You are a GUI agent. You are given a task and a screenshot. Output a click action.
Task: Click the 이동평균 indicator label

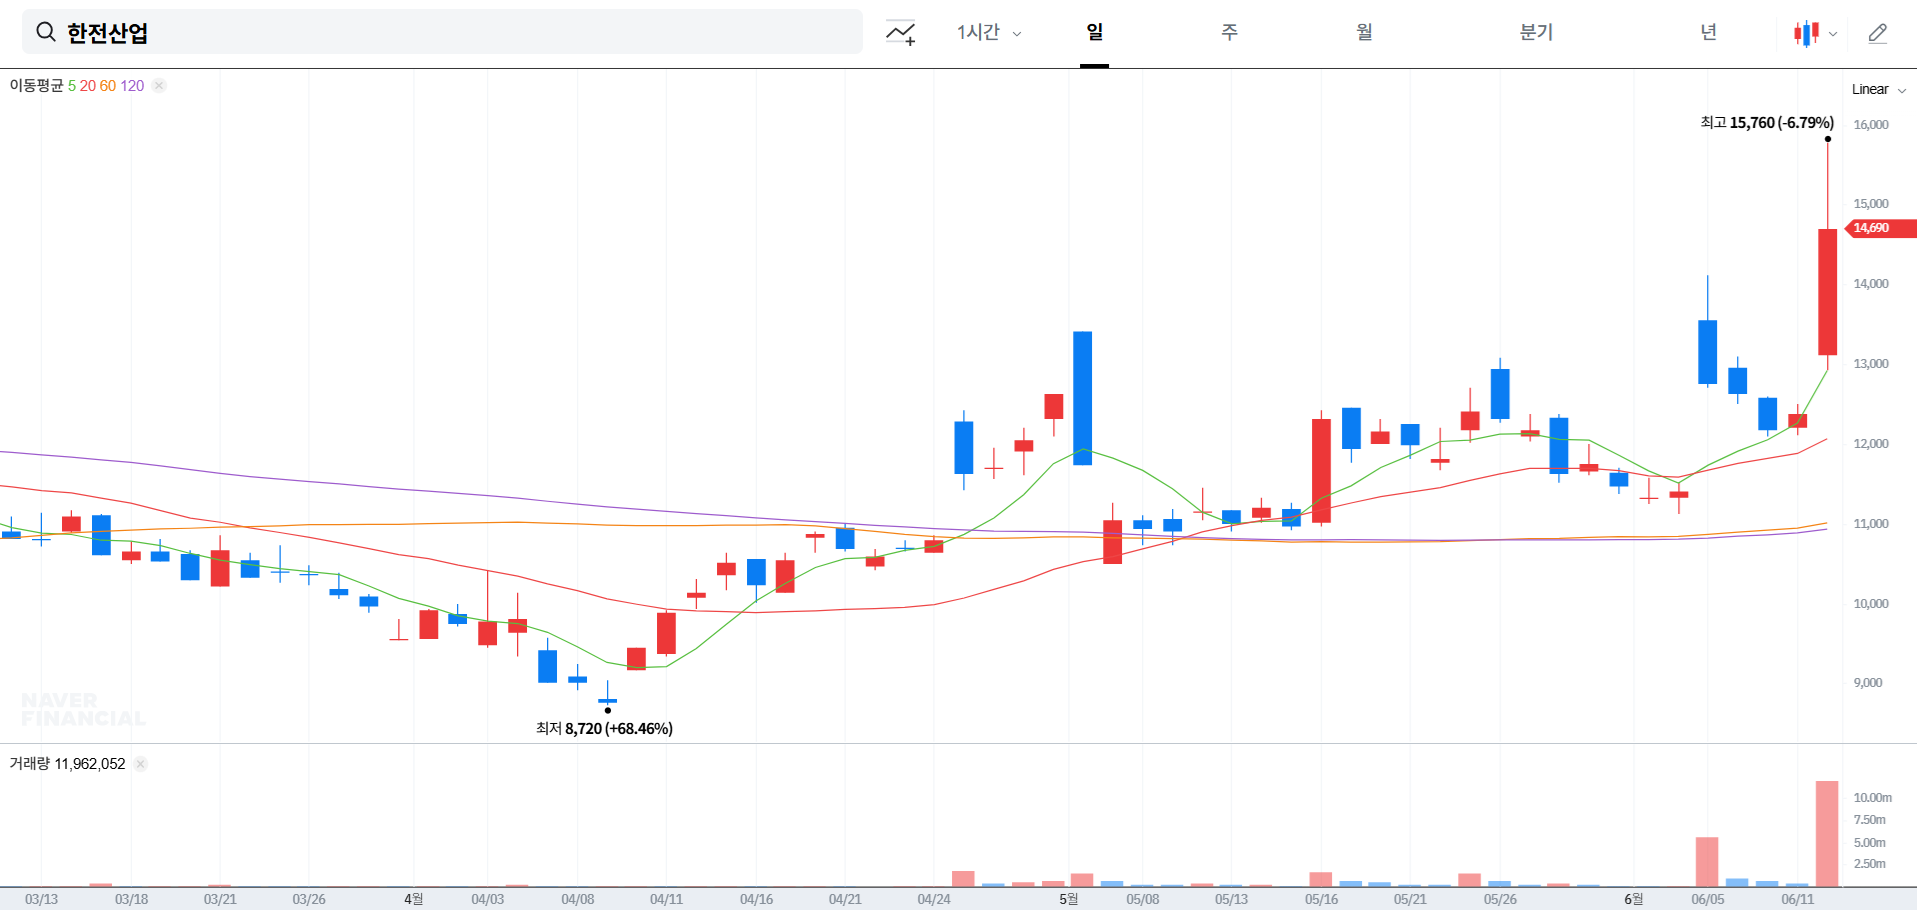pos(36,86)
